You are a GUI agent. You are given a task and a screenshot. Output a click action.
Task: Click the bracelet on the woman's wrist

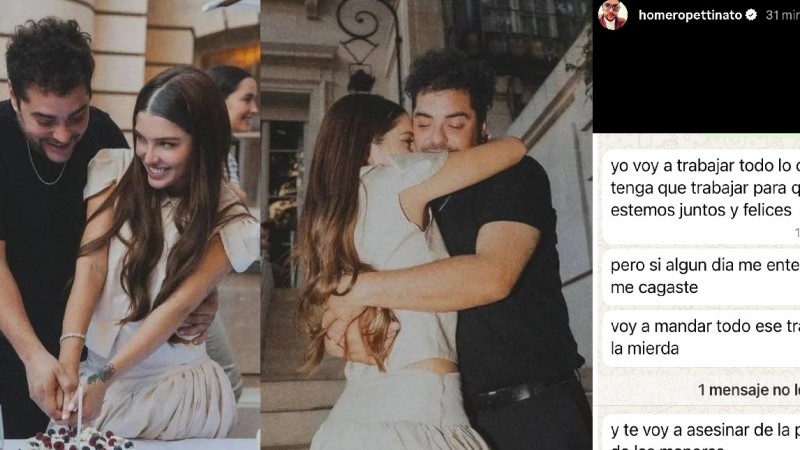[x=72, y=338]
